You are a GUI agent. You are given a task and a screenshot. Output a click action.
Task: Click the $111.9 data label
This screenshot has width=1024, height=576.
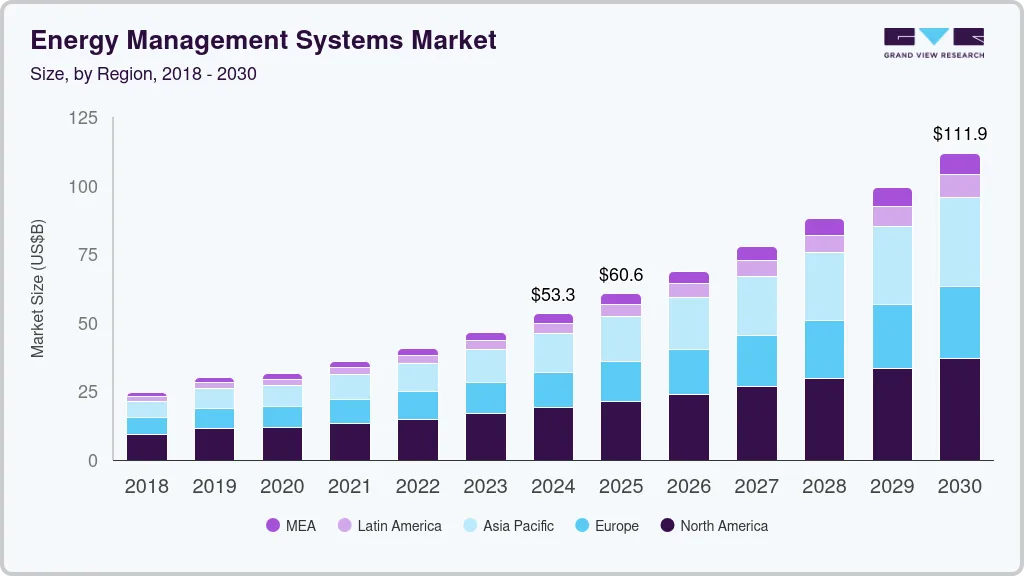click(960, 133)
